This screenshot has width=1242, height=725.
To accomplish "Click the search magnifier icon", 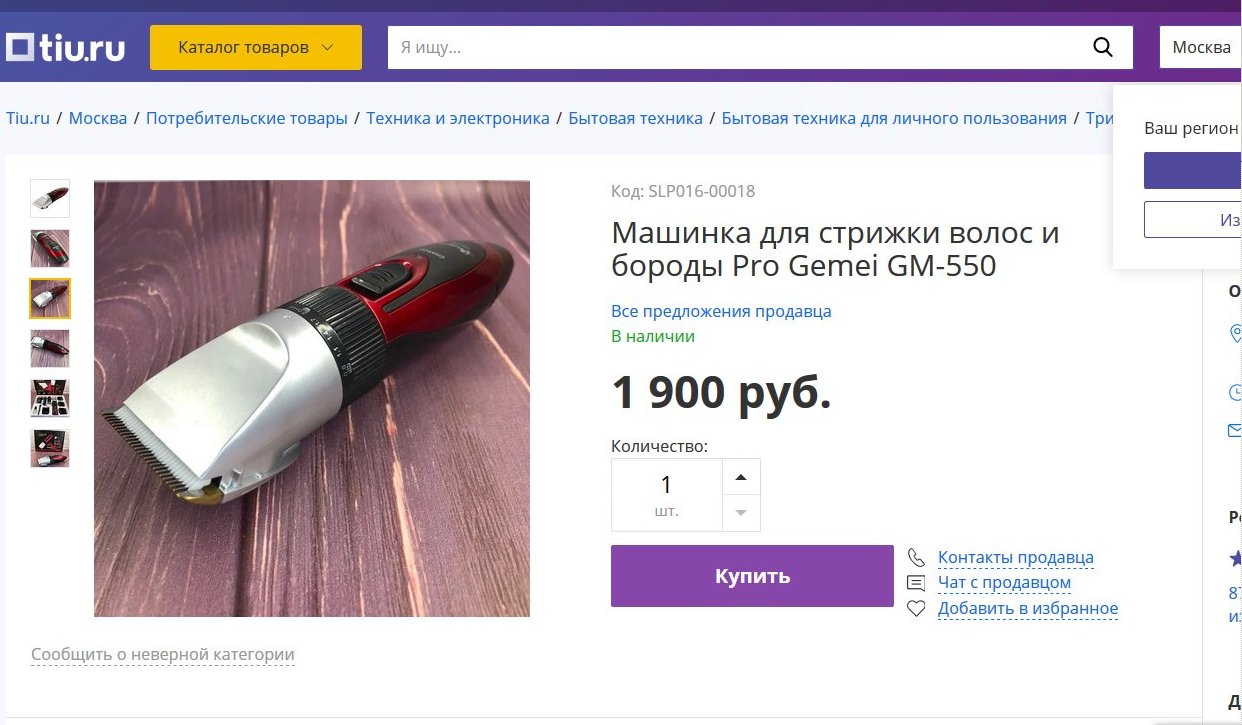I will [1102, 47].
